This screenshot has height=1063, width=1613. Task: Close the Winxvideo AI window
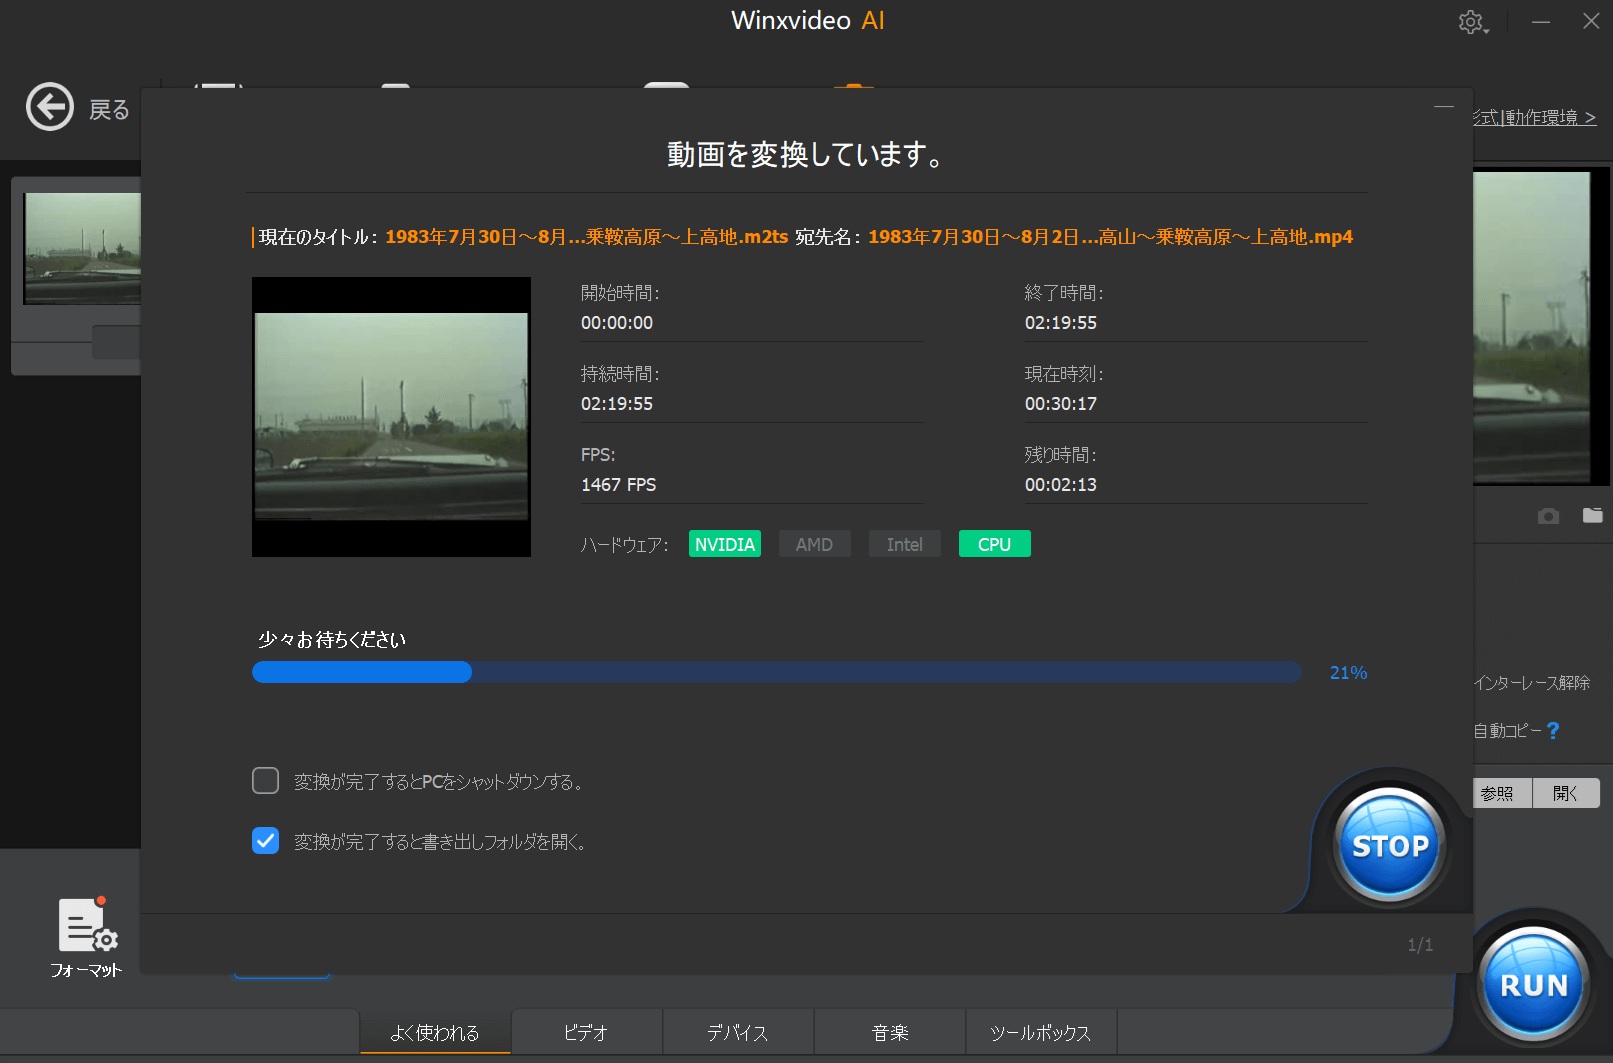[1591, 21]
